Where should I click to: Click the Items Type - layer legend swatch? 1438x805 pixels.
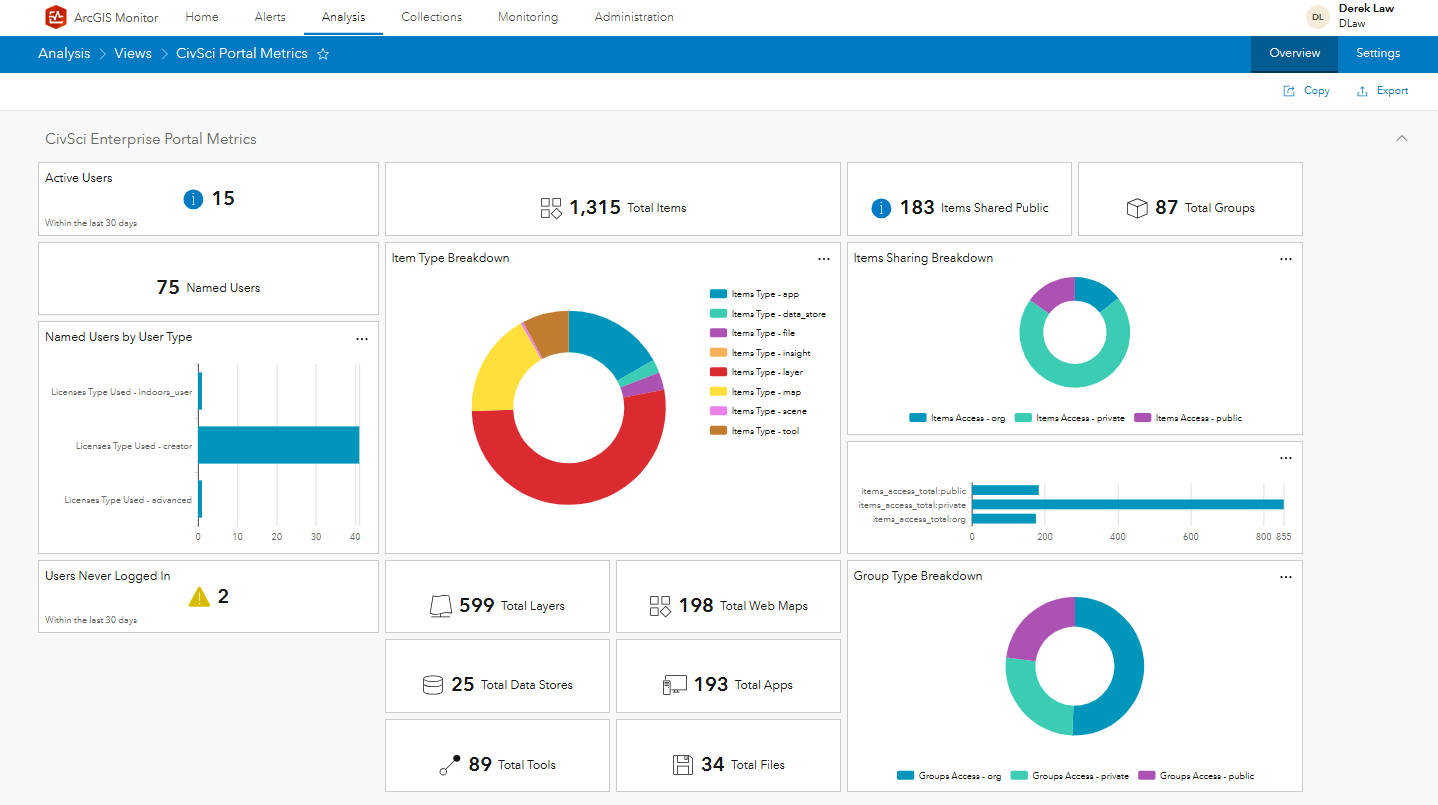[x=718, y=372]
